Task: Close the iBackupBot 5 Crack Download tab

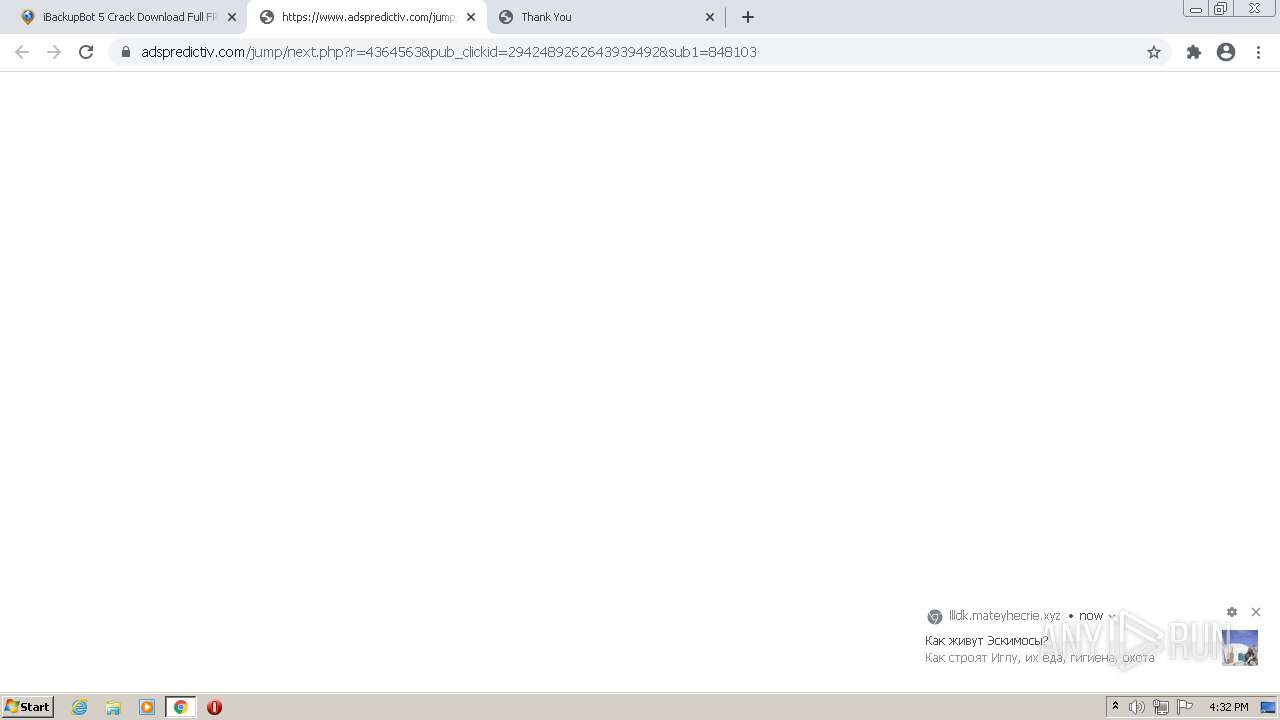Action: click(x=232, y=17)
